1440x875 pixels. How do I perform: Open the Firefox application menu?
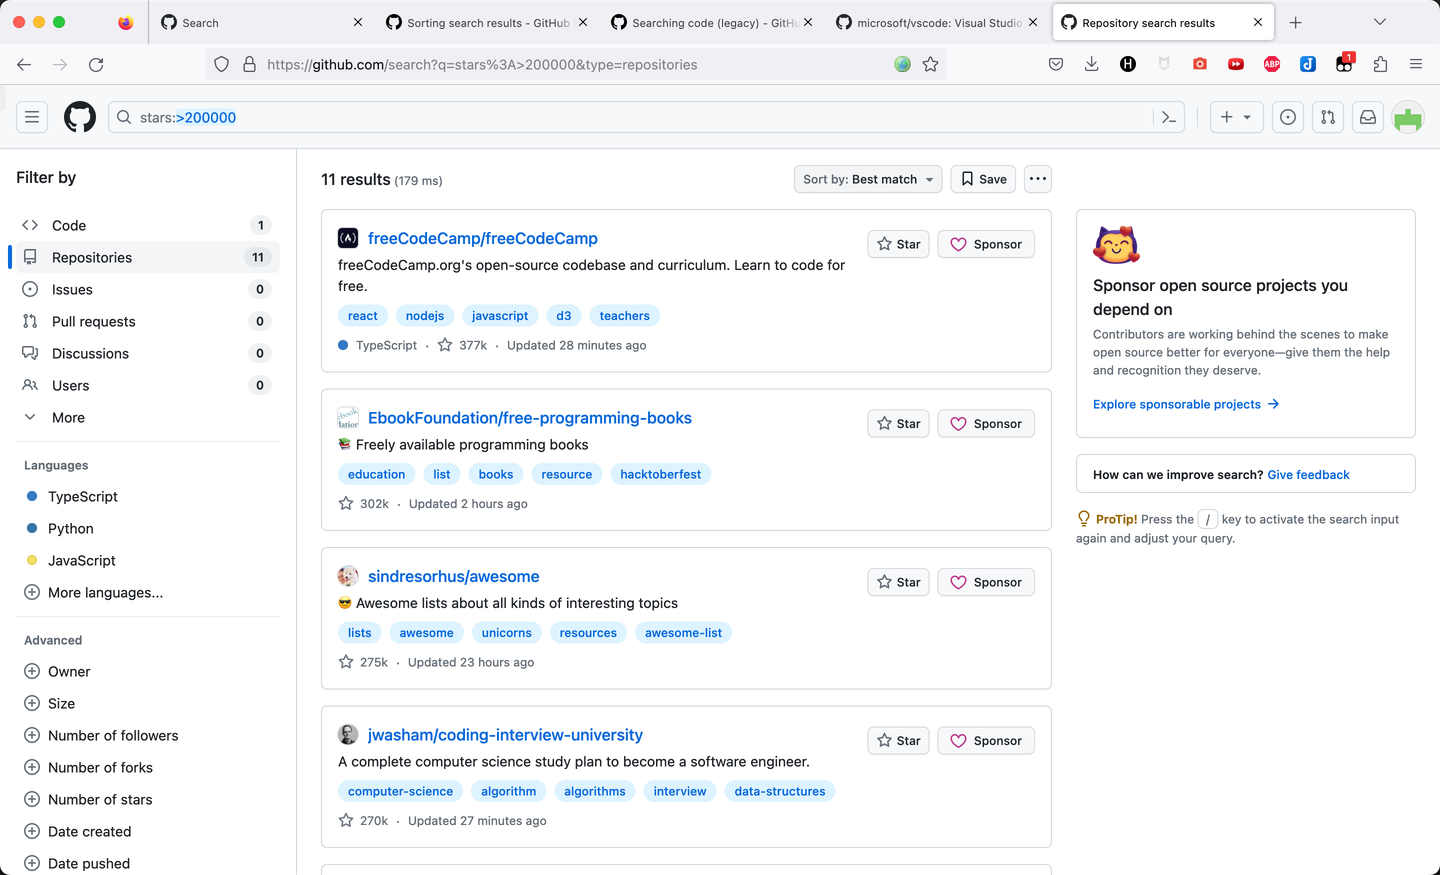tap(1416, 64)
